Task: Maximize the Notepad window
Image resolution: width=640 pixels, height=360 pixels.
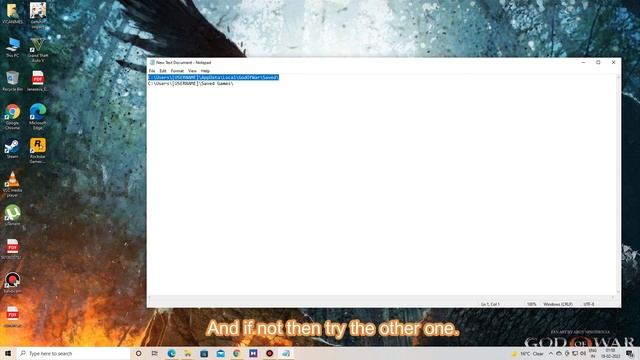Action: [x=598, y=62]
